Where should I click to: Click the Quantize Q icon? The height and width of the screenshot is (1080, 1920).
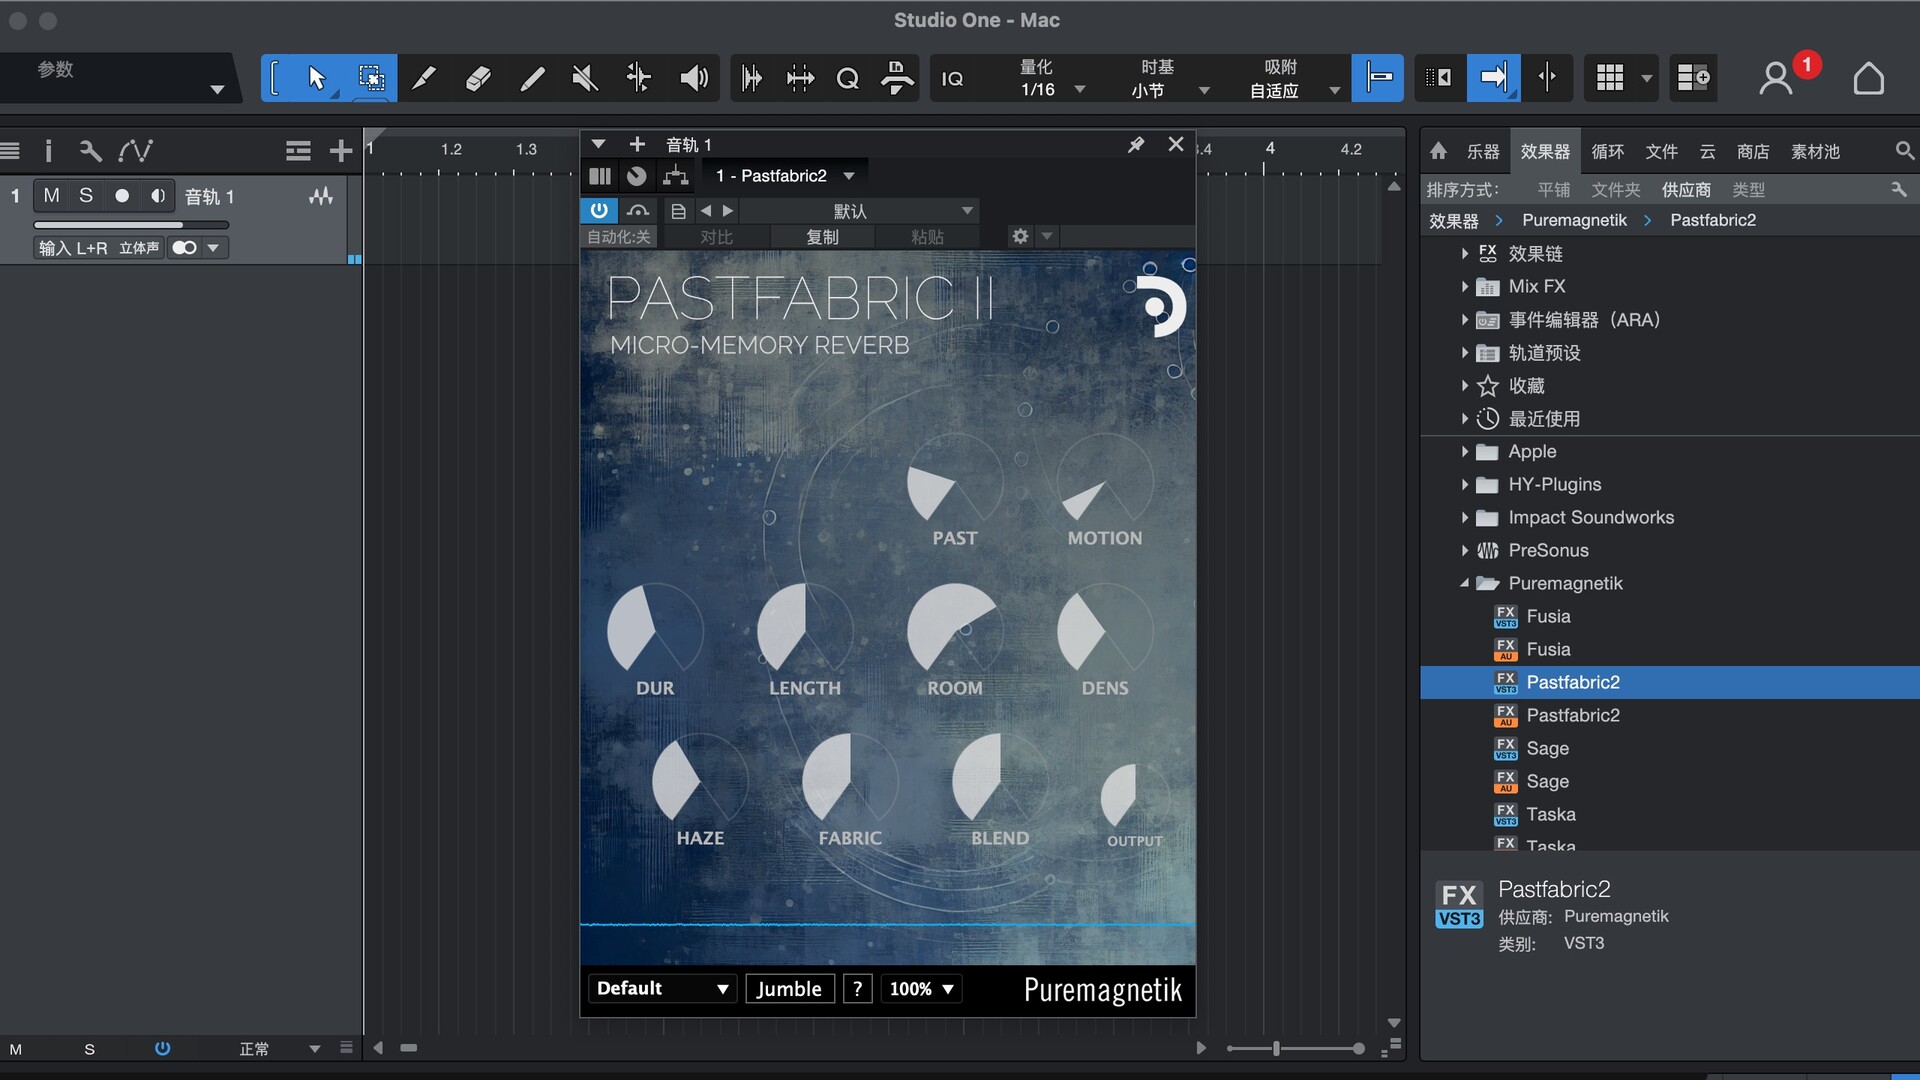coord(848,78)
